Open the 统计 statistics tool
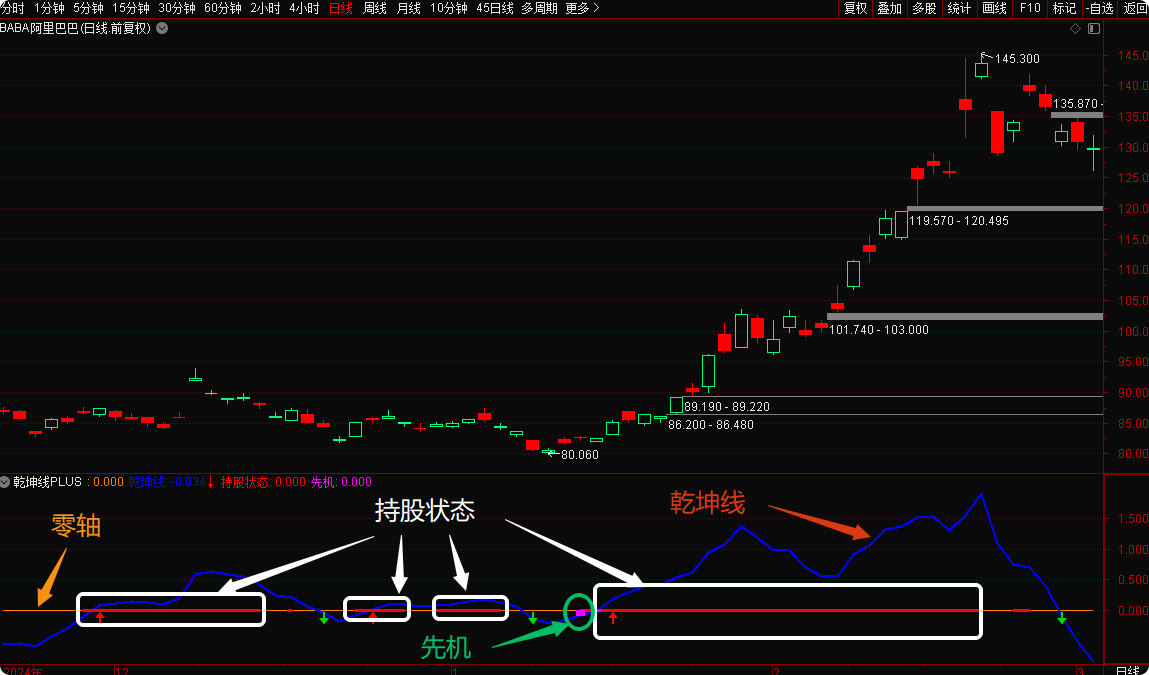Viewport: 1149px width, 675px height. pyautogui.click(x=959, y=8)
